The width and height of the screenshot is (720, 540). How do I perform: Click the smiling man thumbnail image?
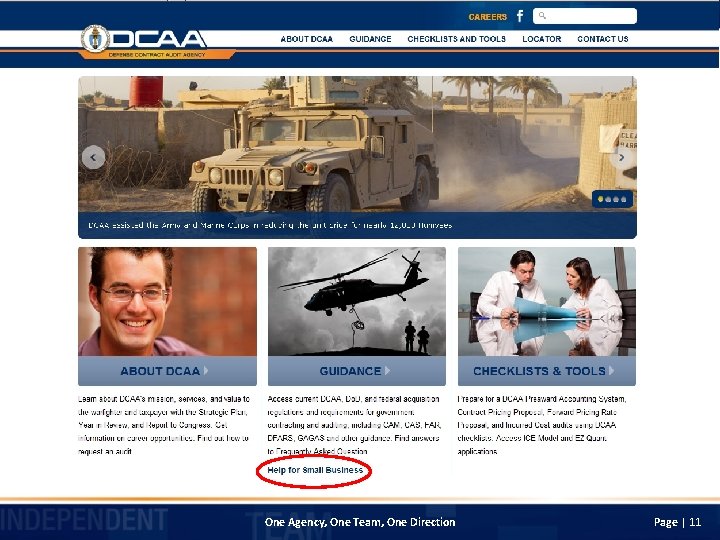[168, 302]
